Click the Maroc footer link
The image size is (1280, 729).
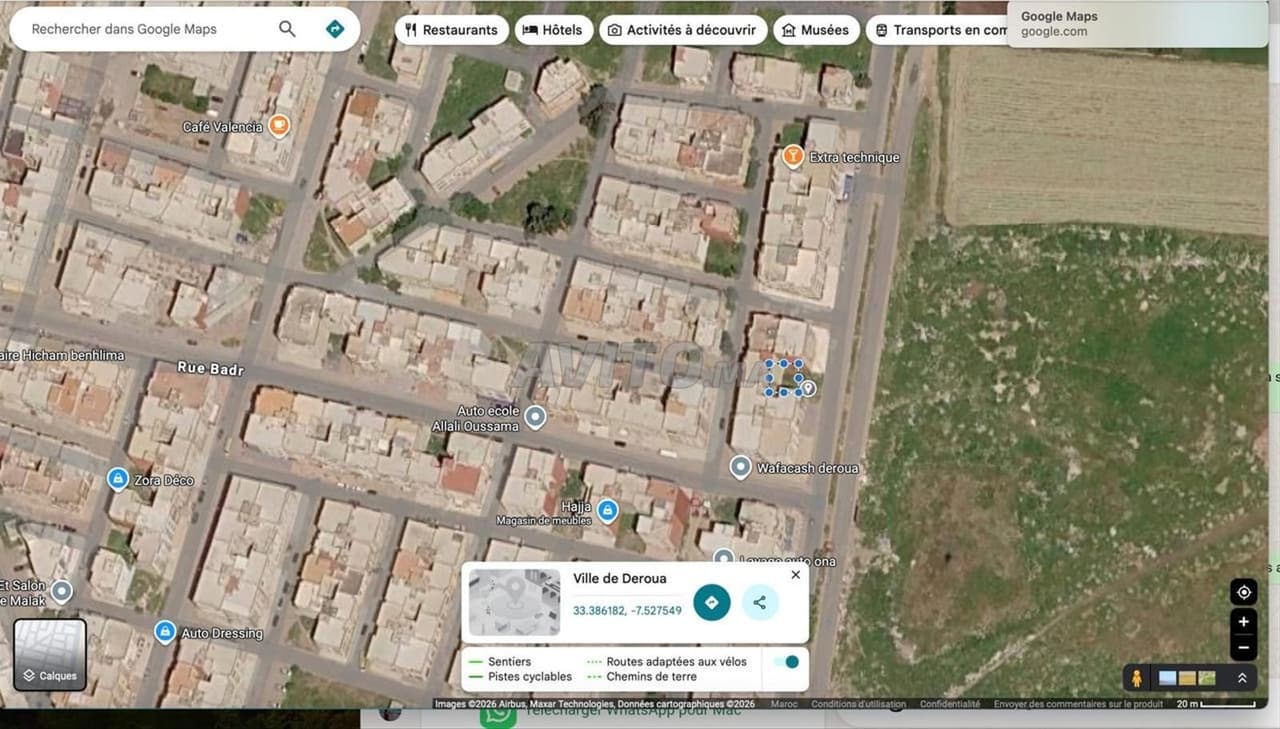click(x=784, y=704)
